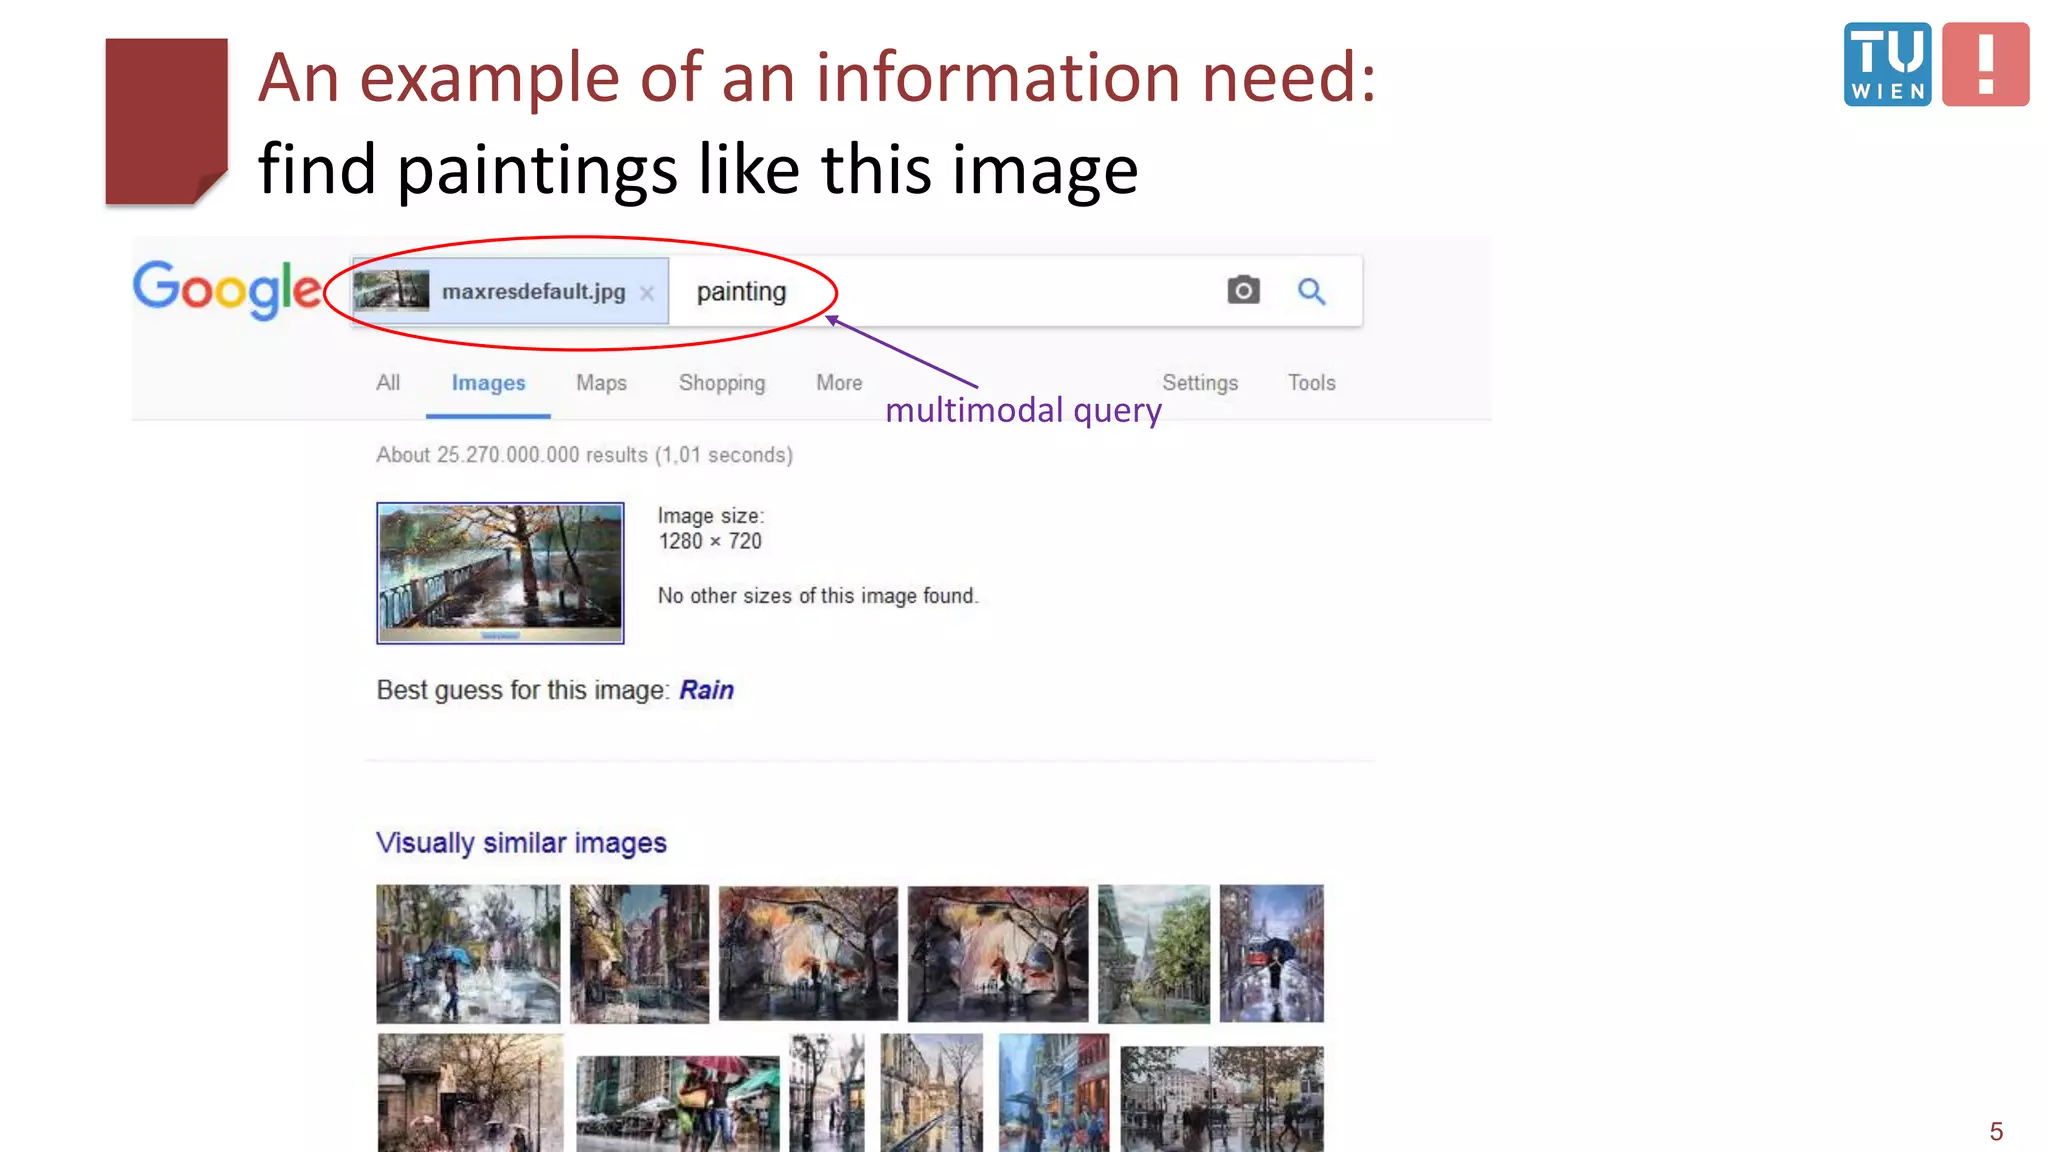
Task: Open the Shopping tab
Action: click(x=722, y=383)
